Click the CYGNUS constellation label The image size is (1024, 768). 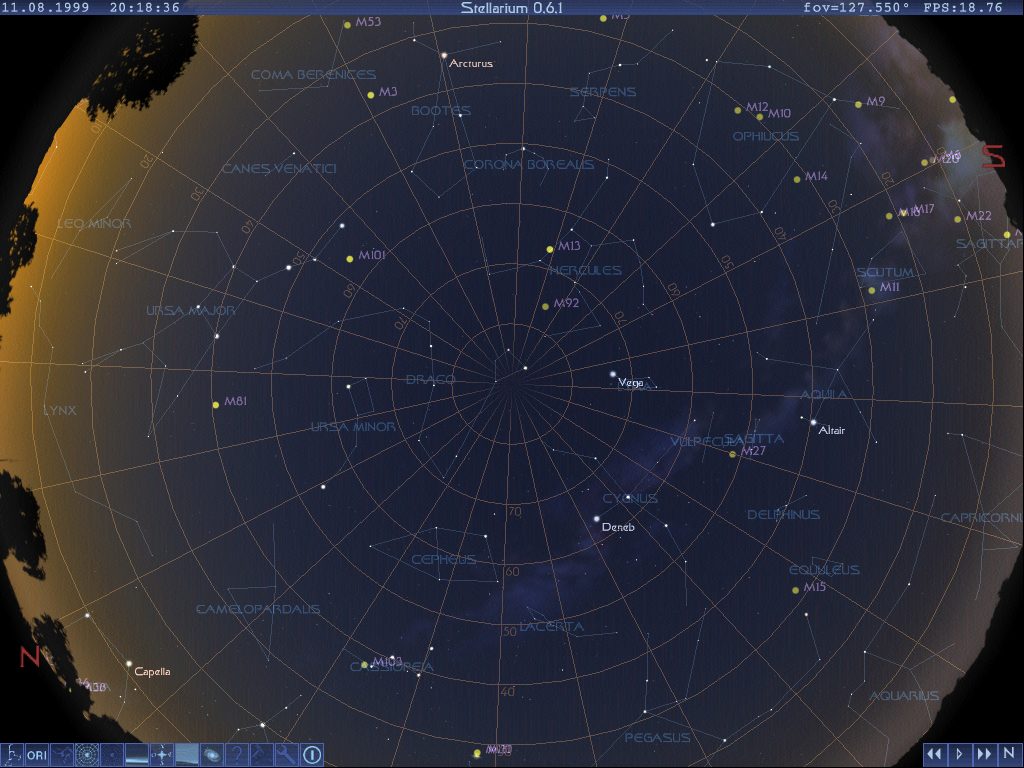(630, 498)
